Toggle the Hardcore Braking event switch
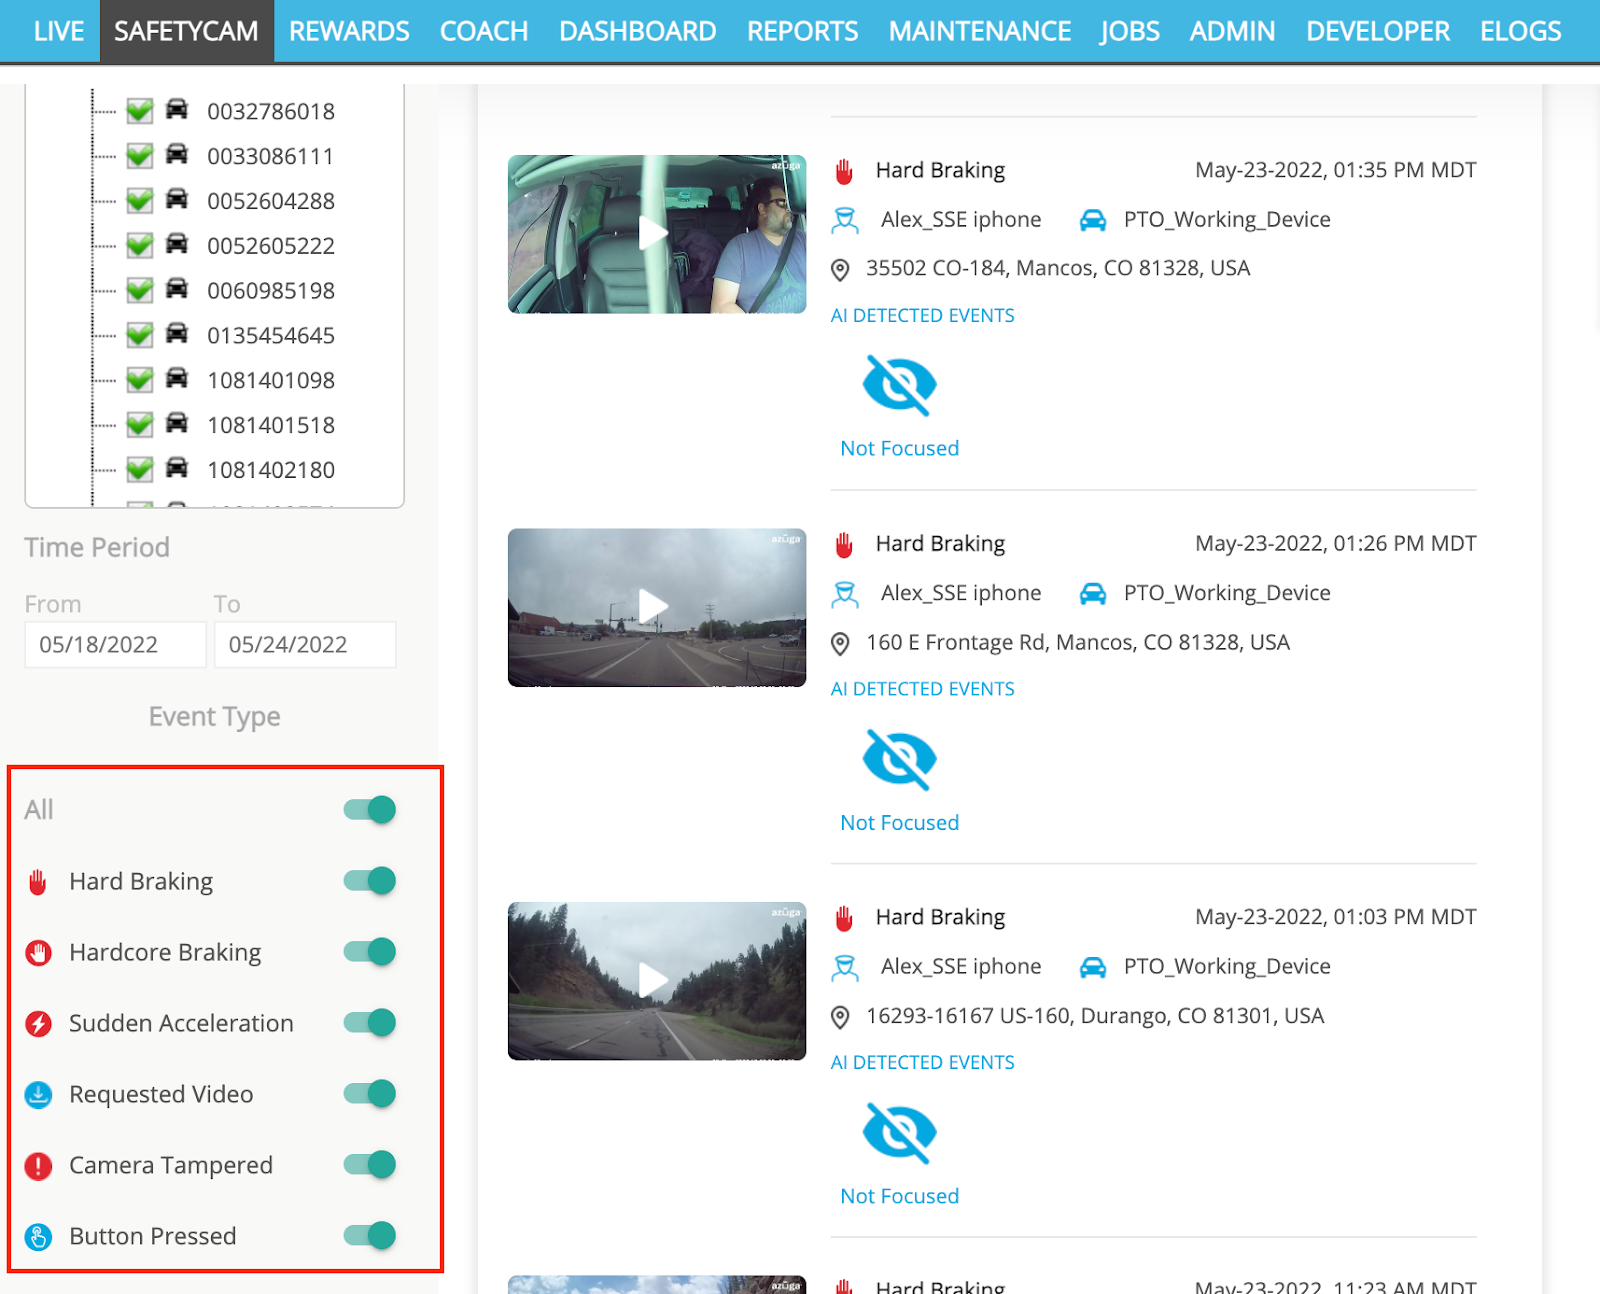The height and width of the screenshot is (1294, 1600). click(370, 951)
